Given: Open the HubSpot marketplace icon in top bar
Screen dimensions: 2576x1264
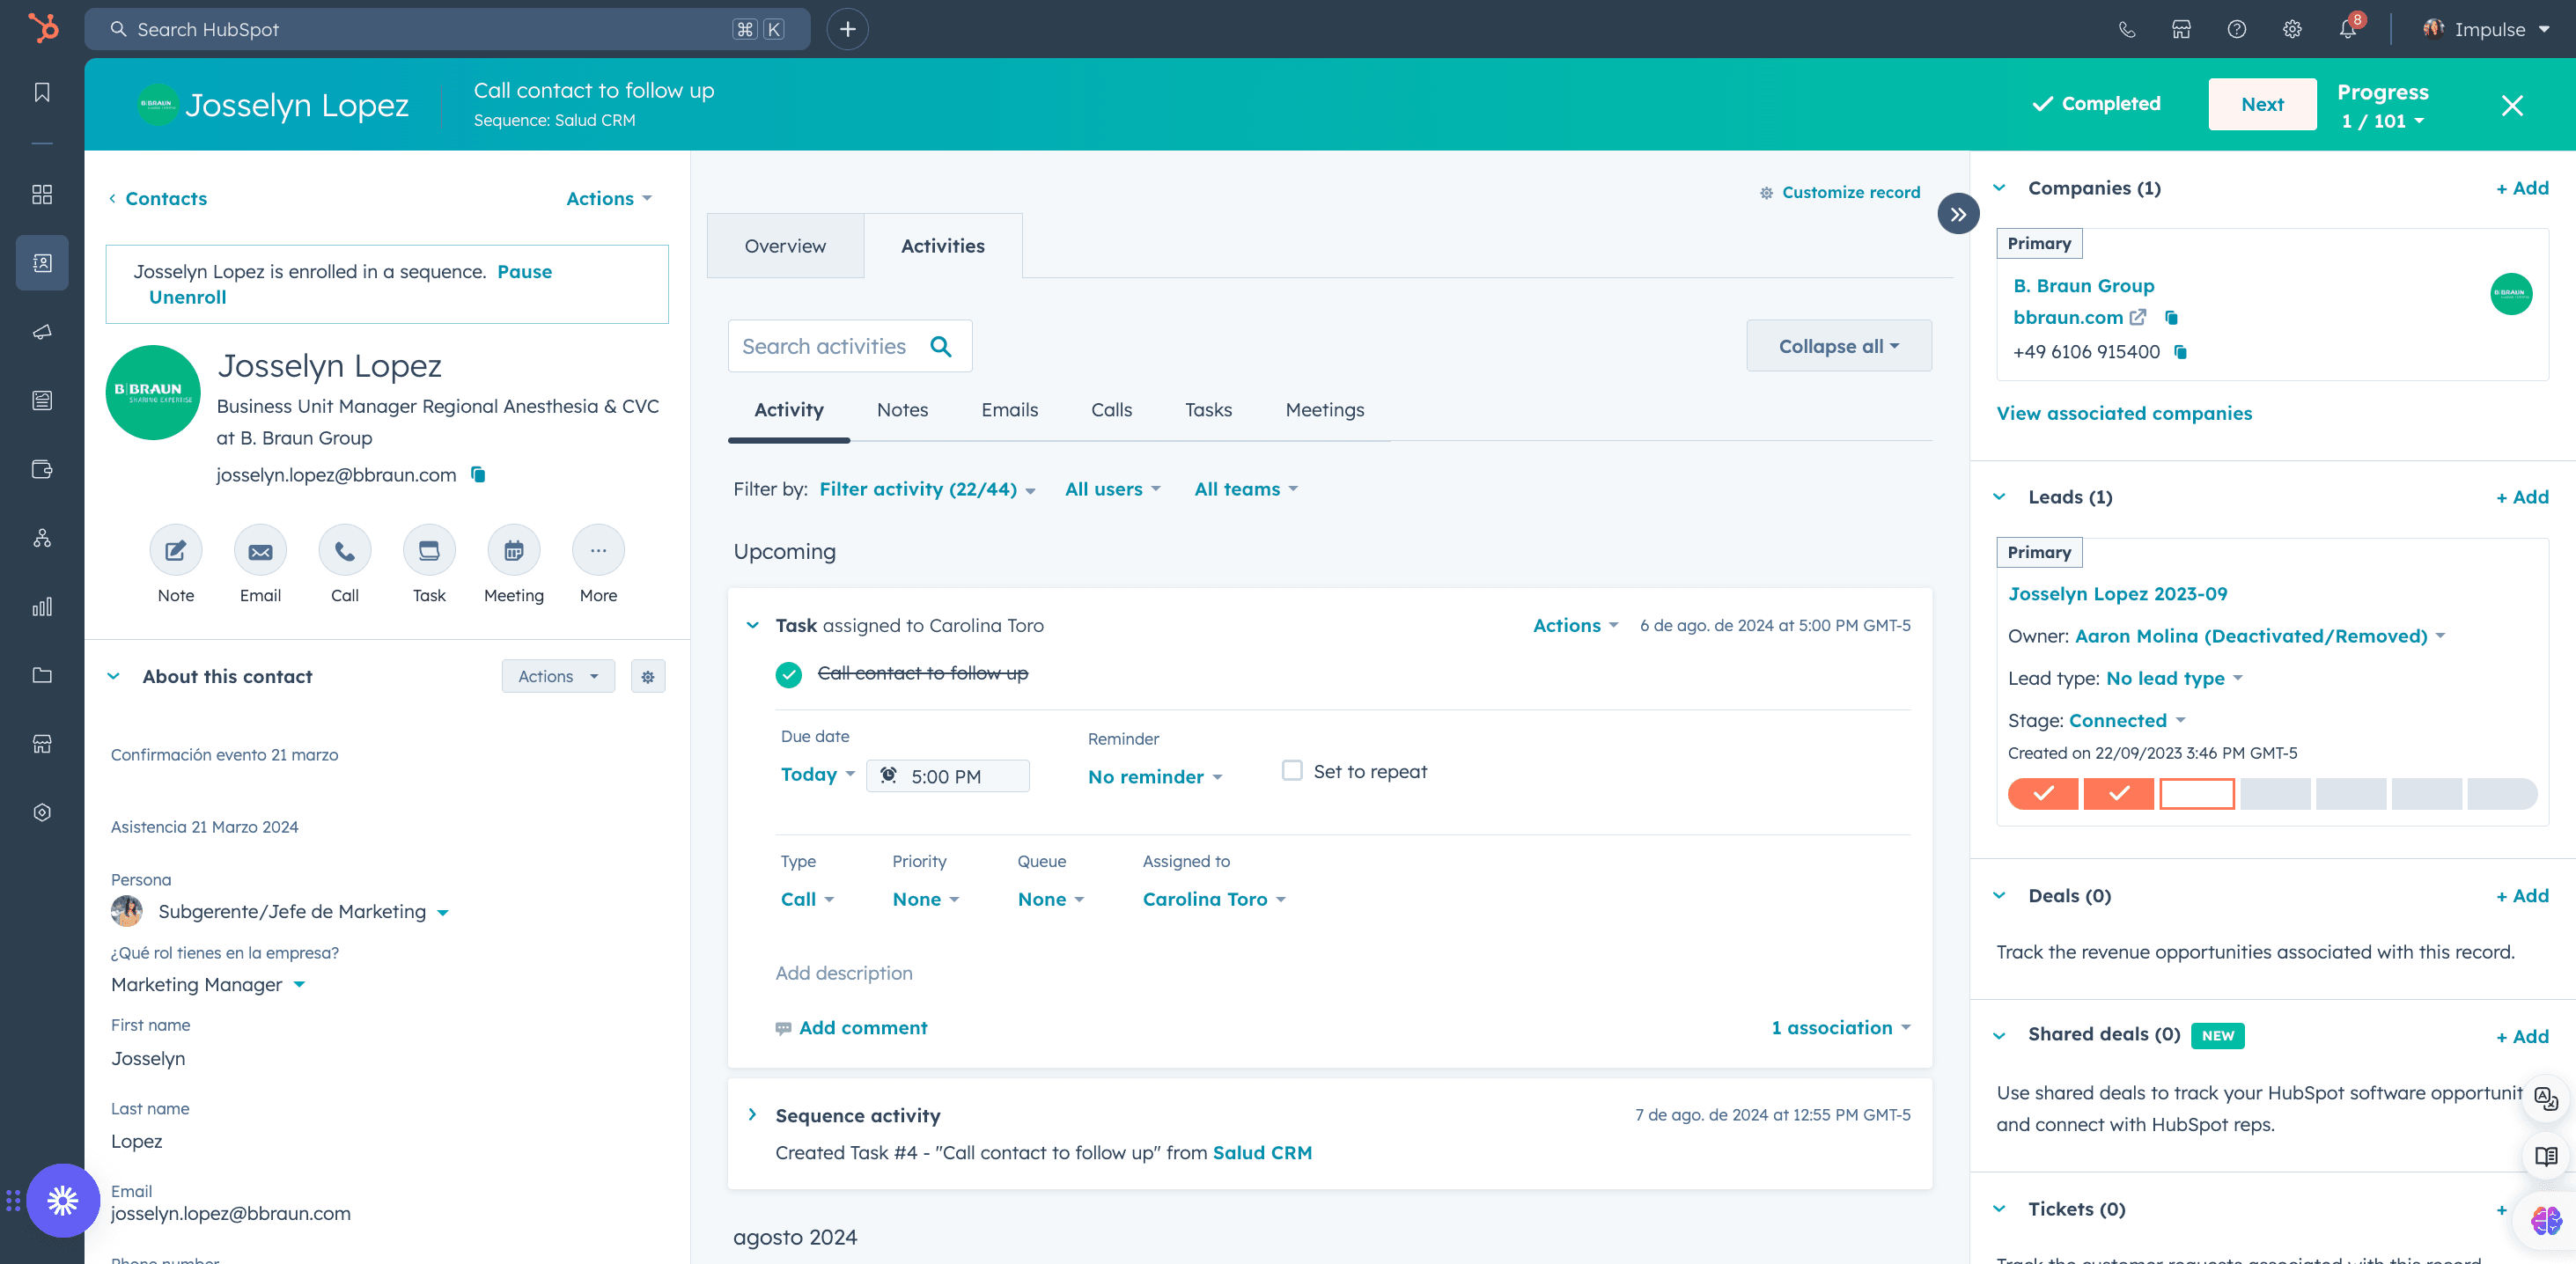Looking at the screenshot, I should [2181, 29].
